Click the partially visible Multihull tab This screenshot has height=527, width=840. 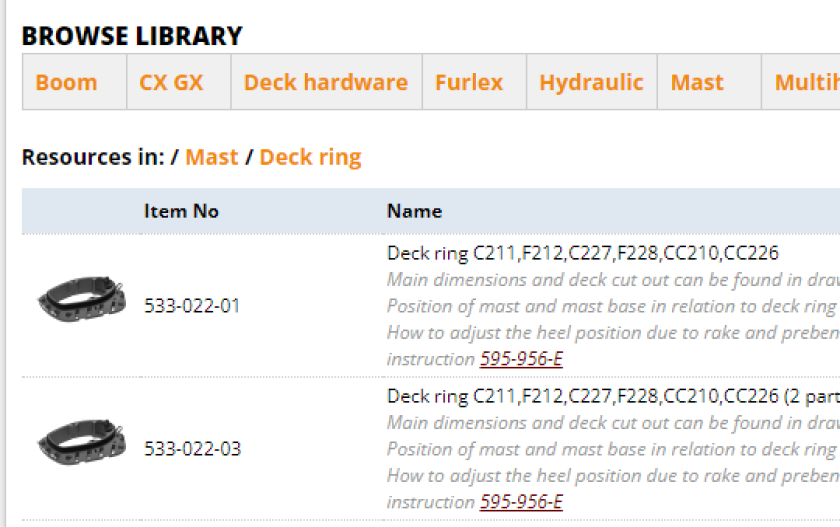pyautogui.click(x=801, y=82)
